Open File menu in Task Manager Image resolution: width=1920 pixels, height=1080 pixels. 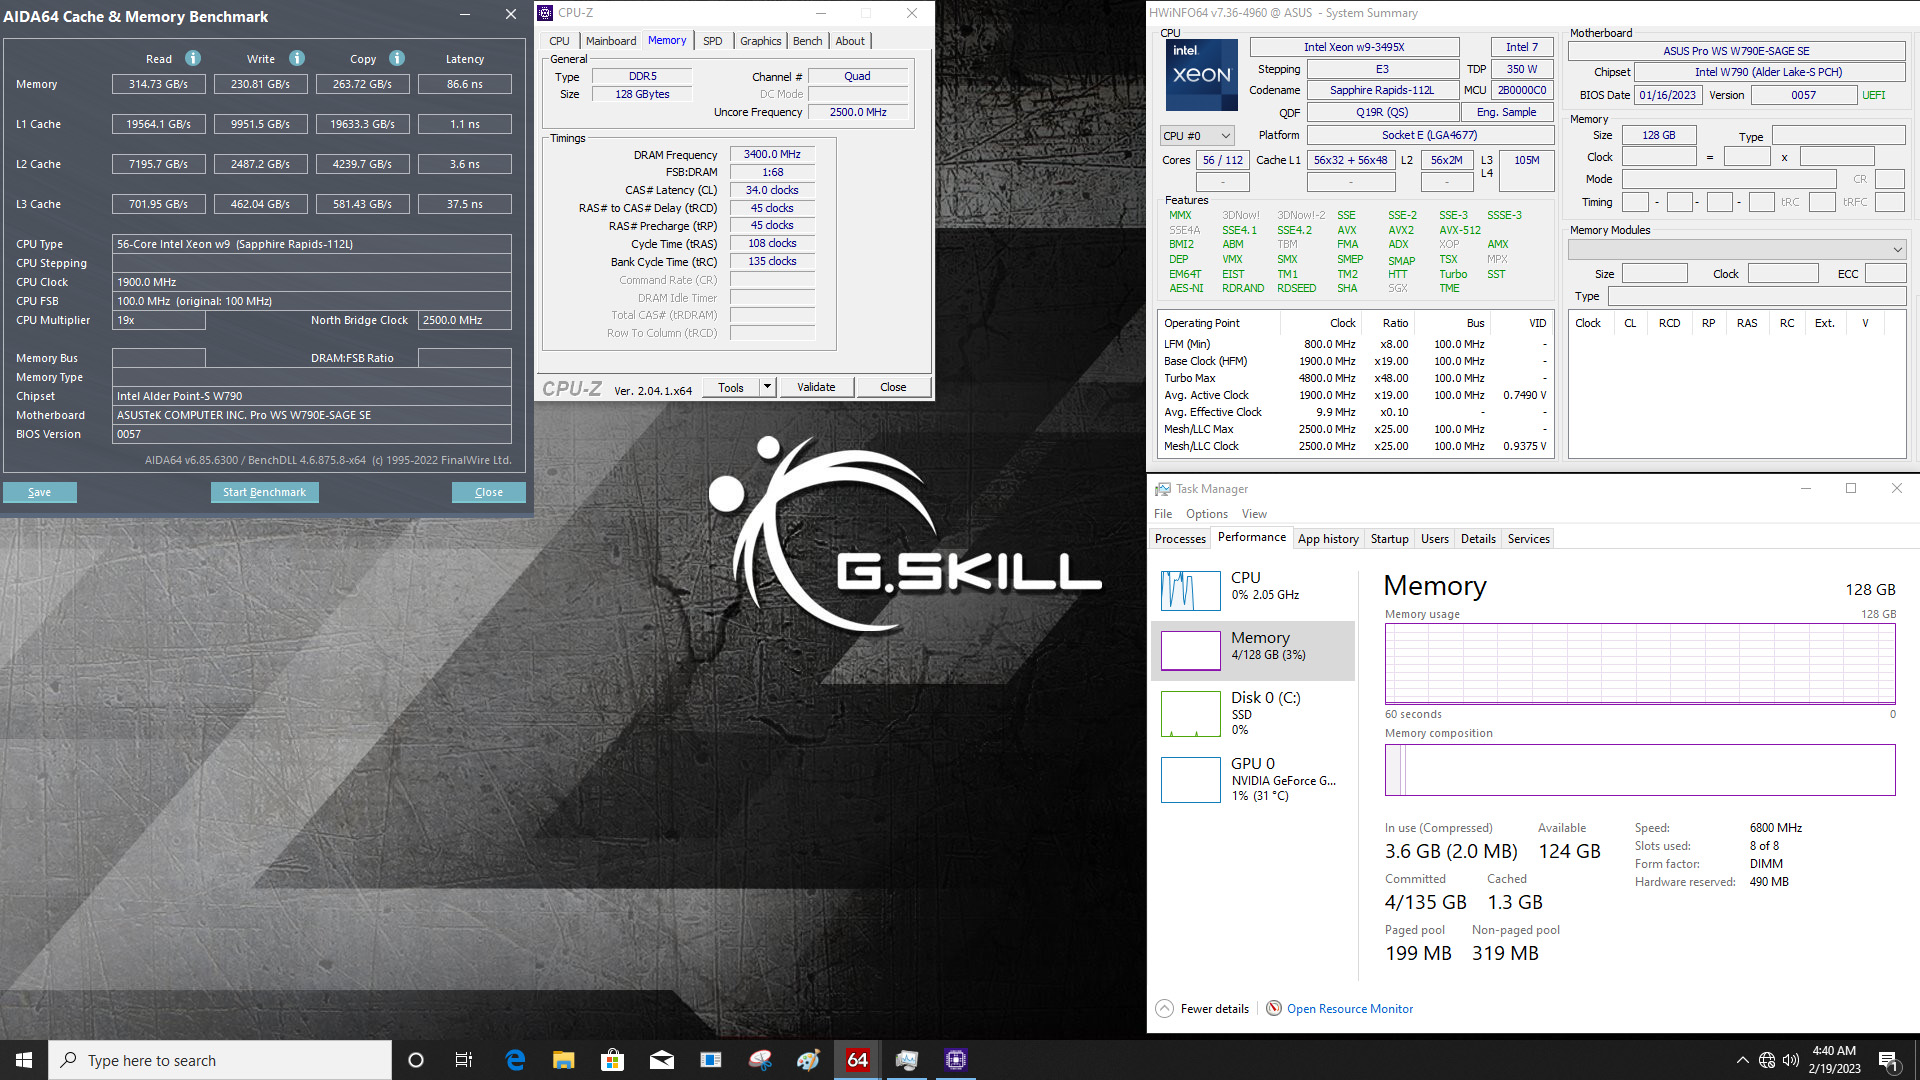1163,514
